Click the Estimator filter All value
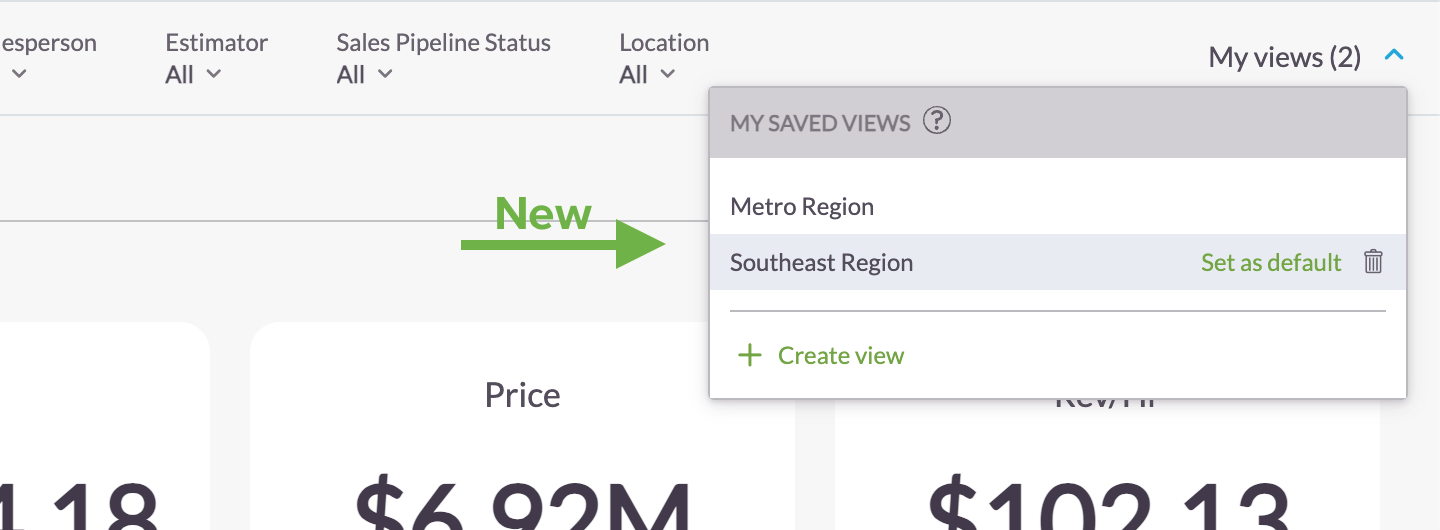 (180, 74)
